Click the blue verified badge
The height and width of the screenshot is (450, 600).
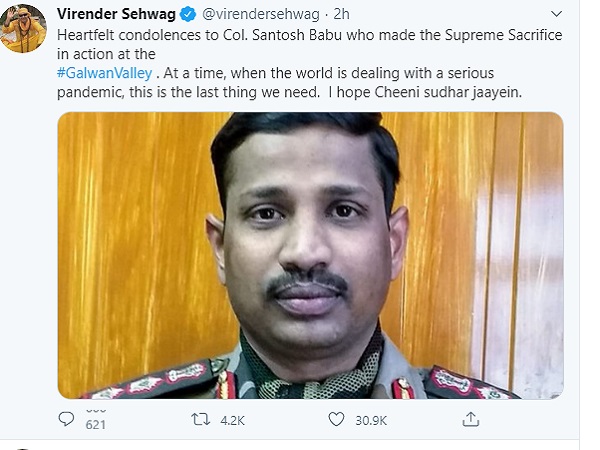[x=187, y=15]
